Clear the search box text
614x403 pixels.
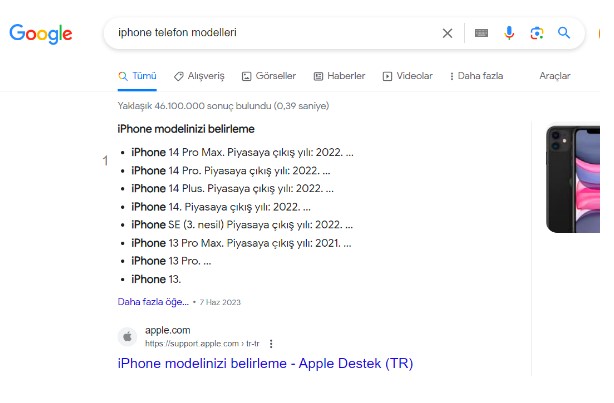tap(447, 33)
